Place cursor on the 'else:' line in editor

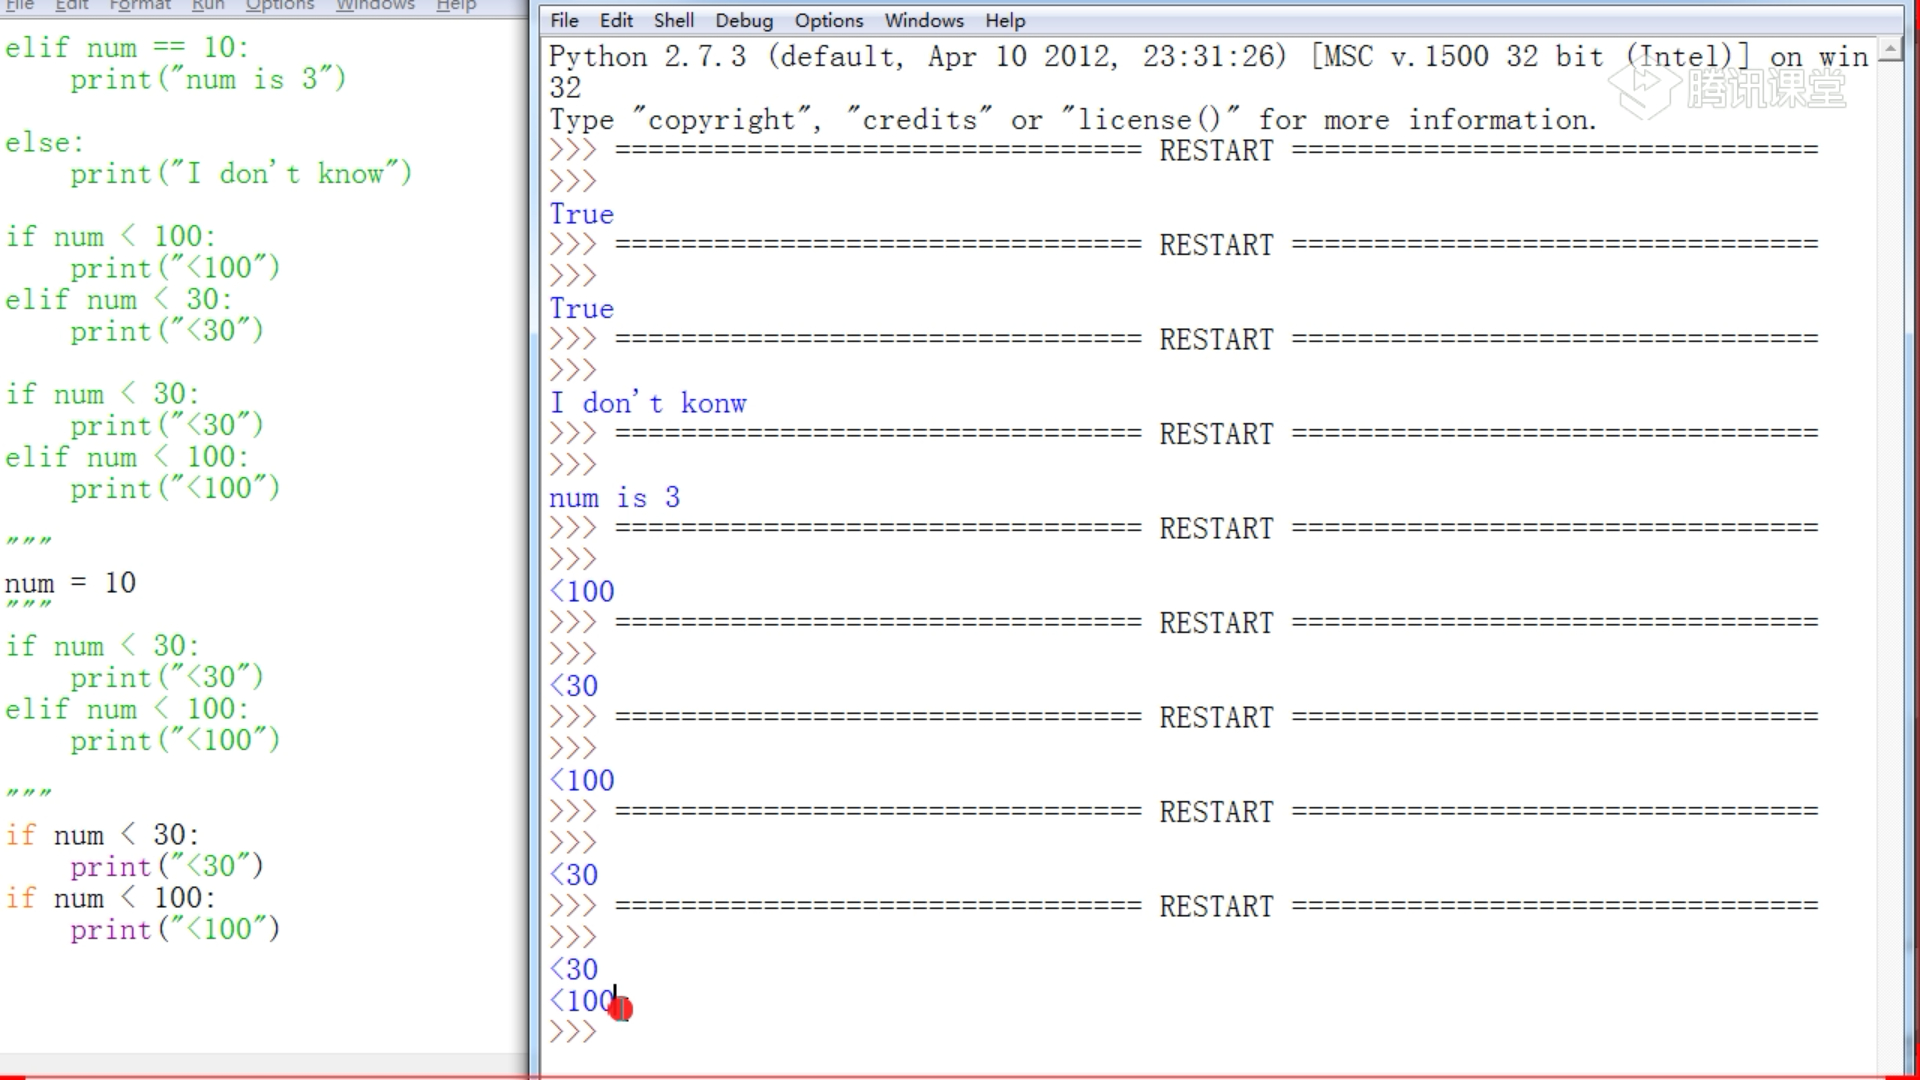44,143
